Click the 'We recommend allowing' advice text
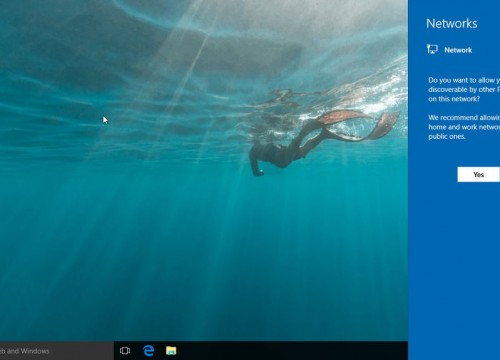Image resolution: width=500 pixels, height=360 pixels. [464, 127]
